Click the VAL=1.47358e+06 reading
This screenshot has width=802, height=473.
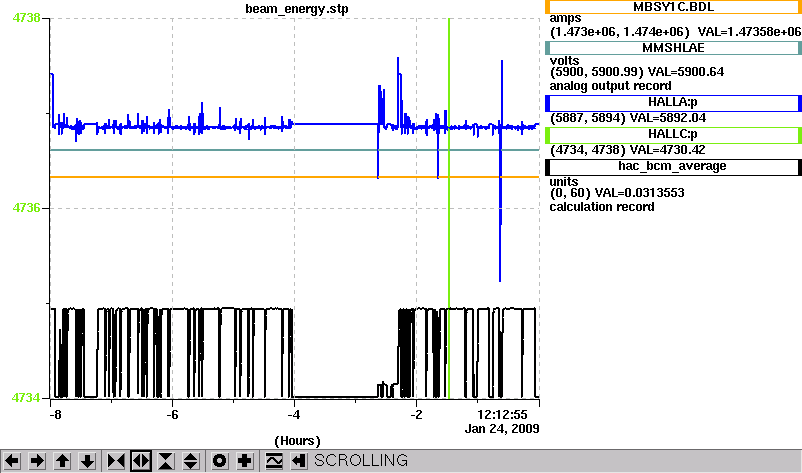749,32
